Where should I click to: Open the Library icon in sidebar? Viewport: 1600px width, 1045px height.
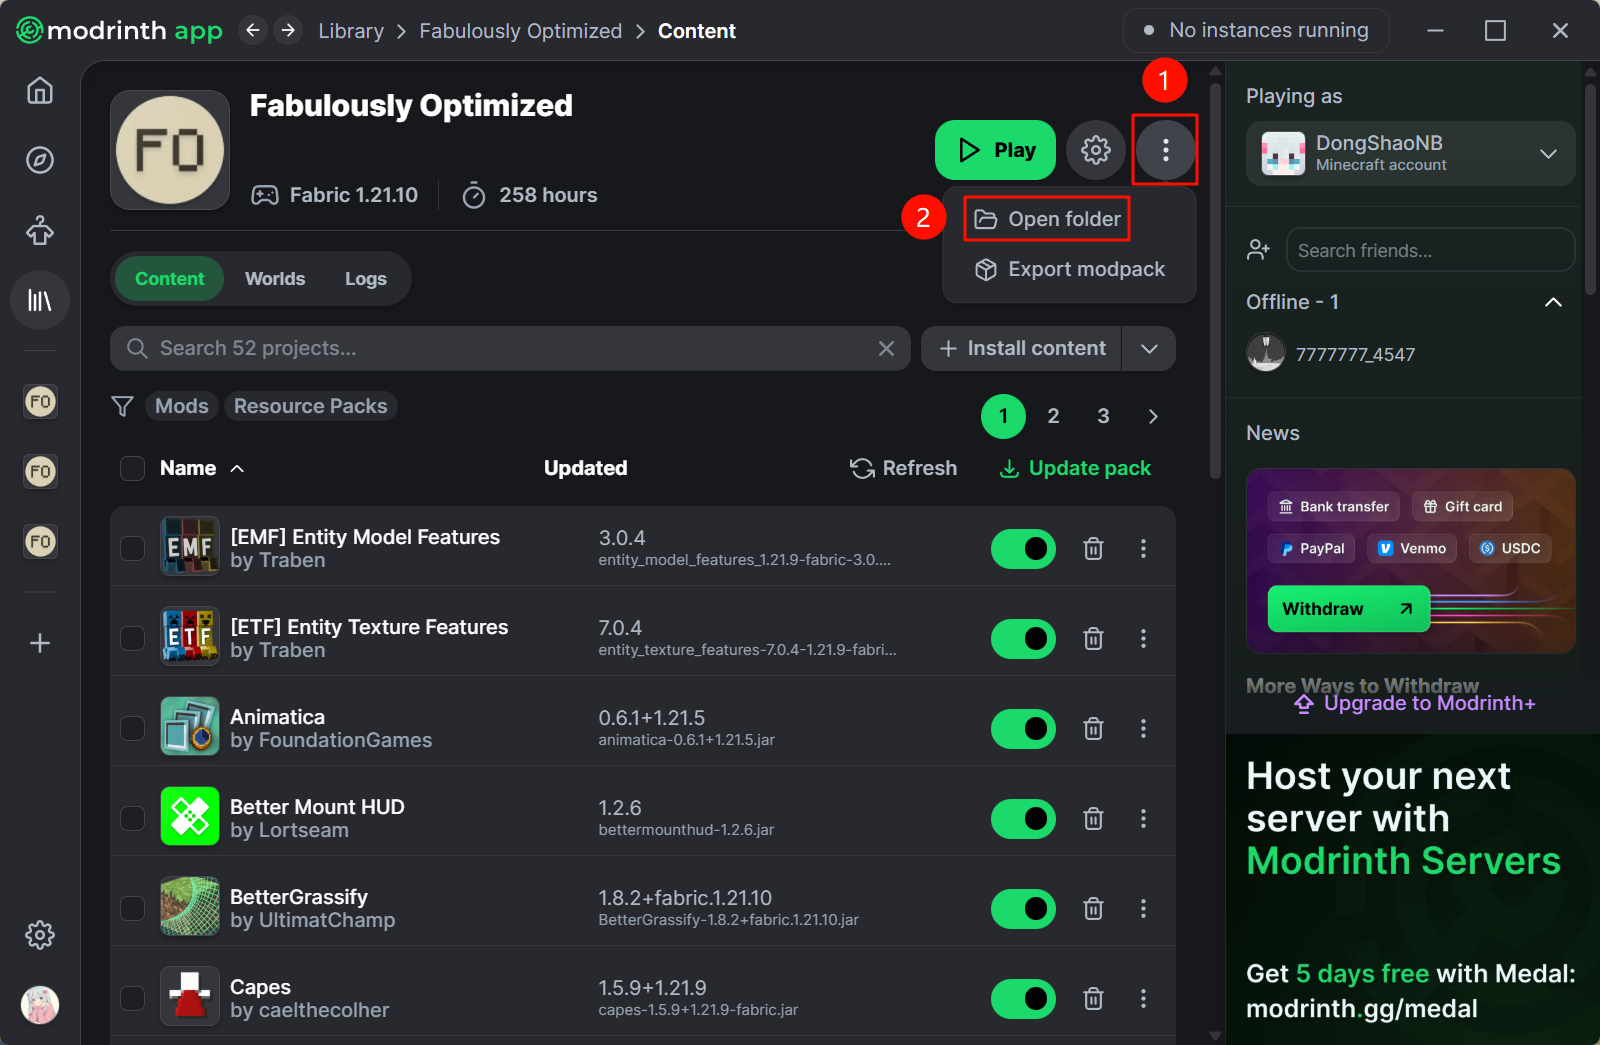point(40,300)
